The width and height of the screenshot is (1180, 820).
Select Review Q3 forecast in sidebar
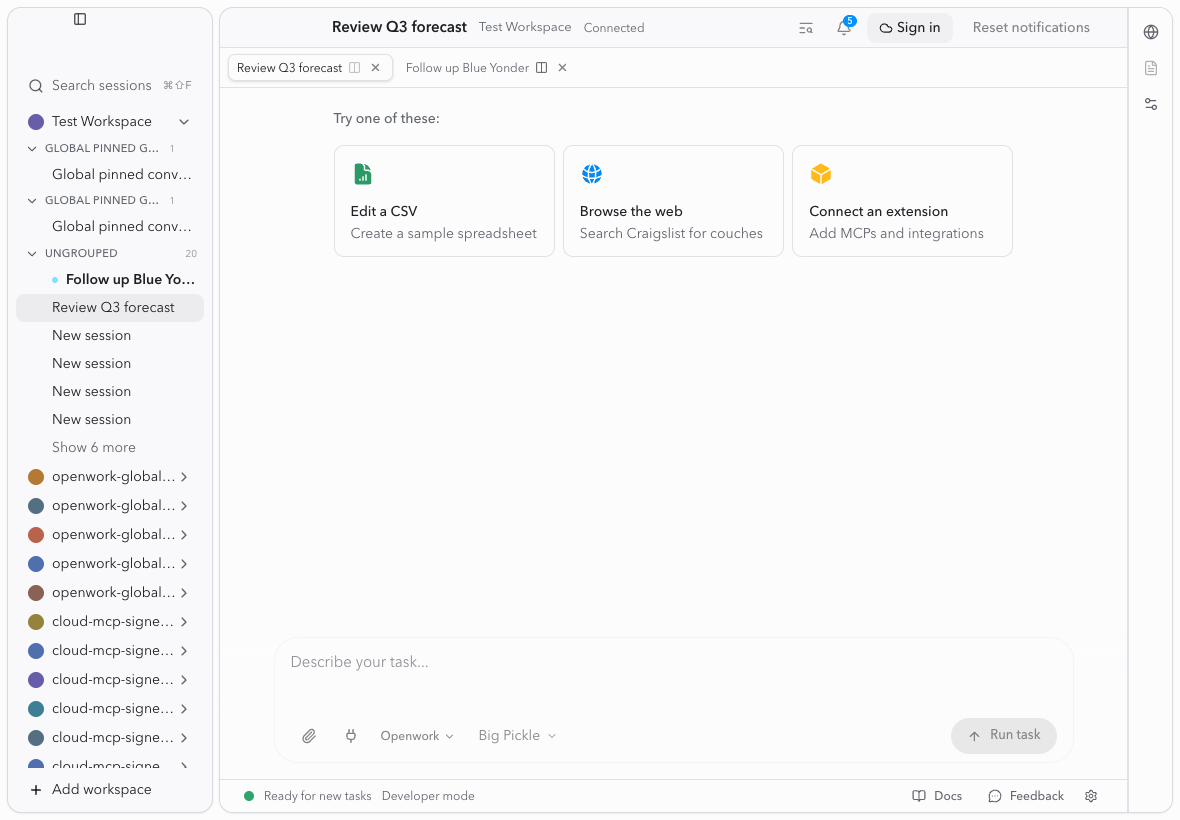pos(110,308)
